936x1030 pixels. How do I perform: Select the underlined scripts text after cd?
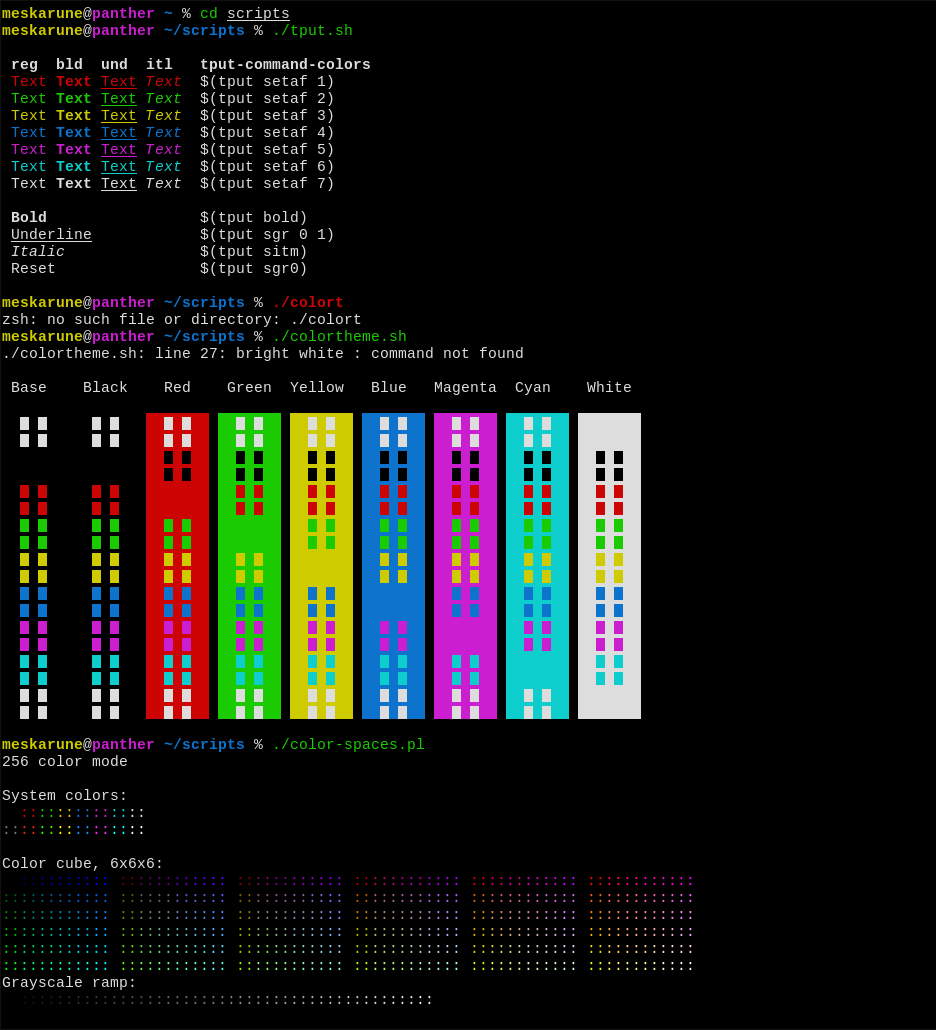pyautogui.click(x=258, y=13)
